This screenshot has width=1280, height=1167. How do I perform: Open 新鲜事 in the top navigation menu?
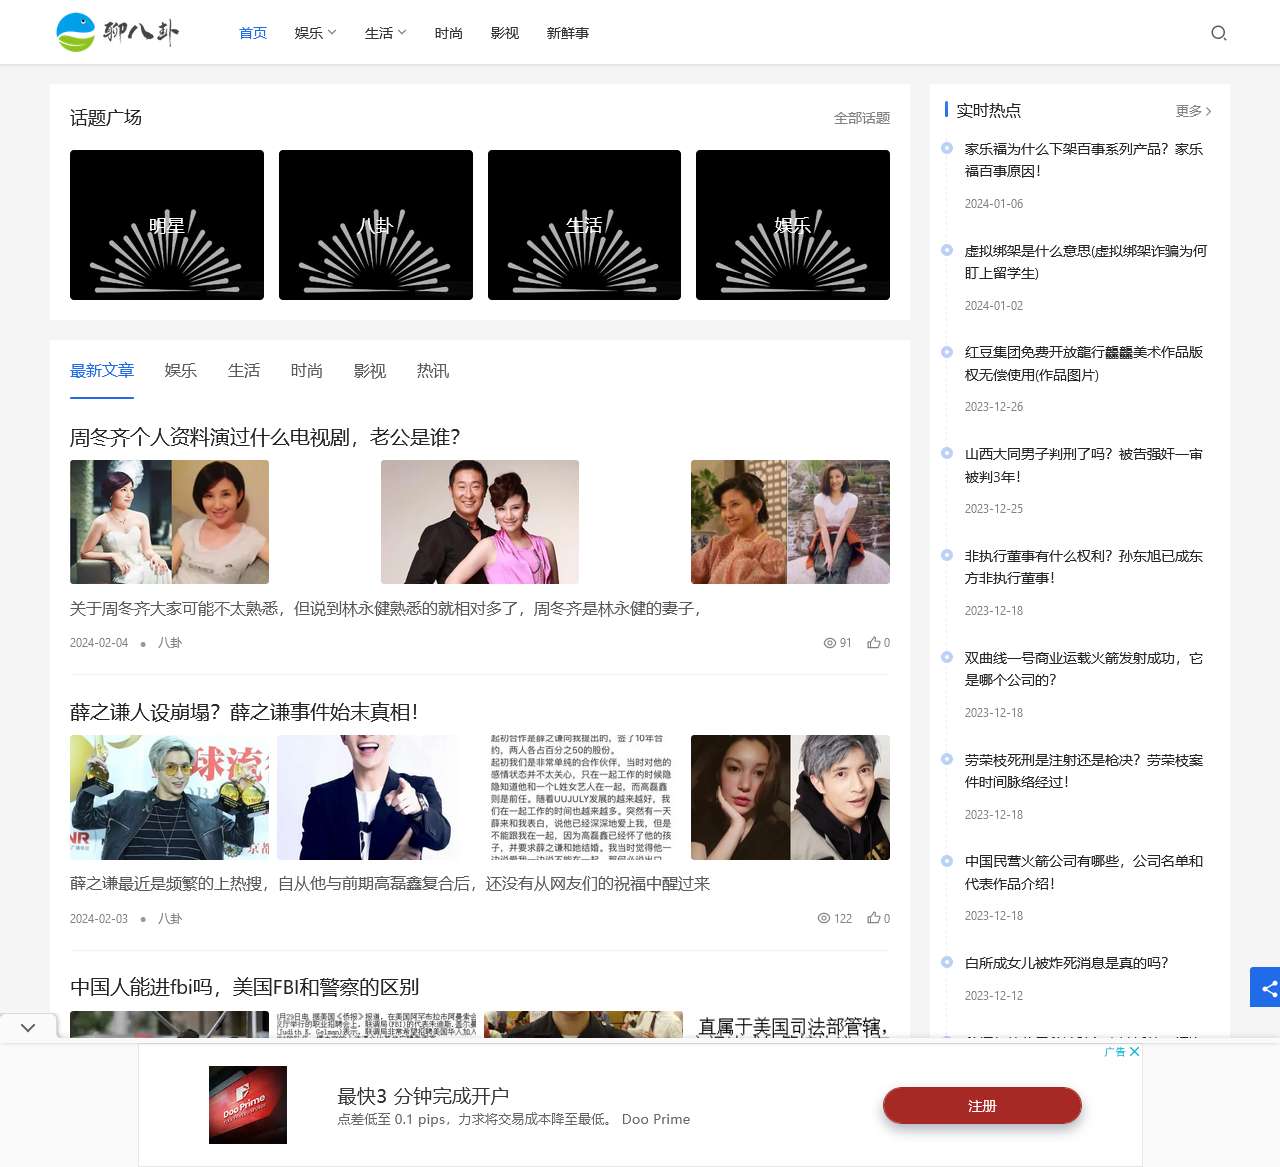[x=567, y=33]
